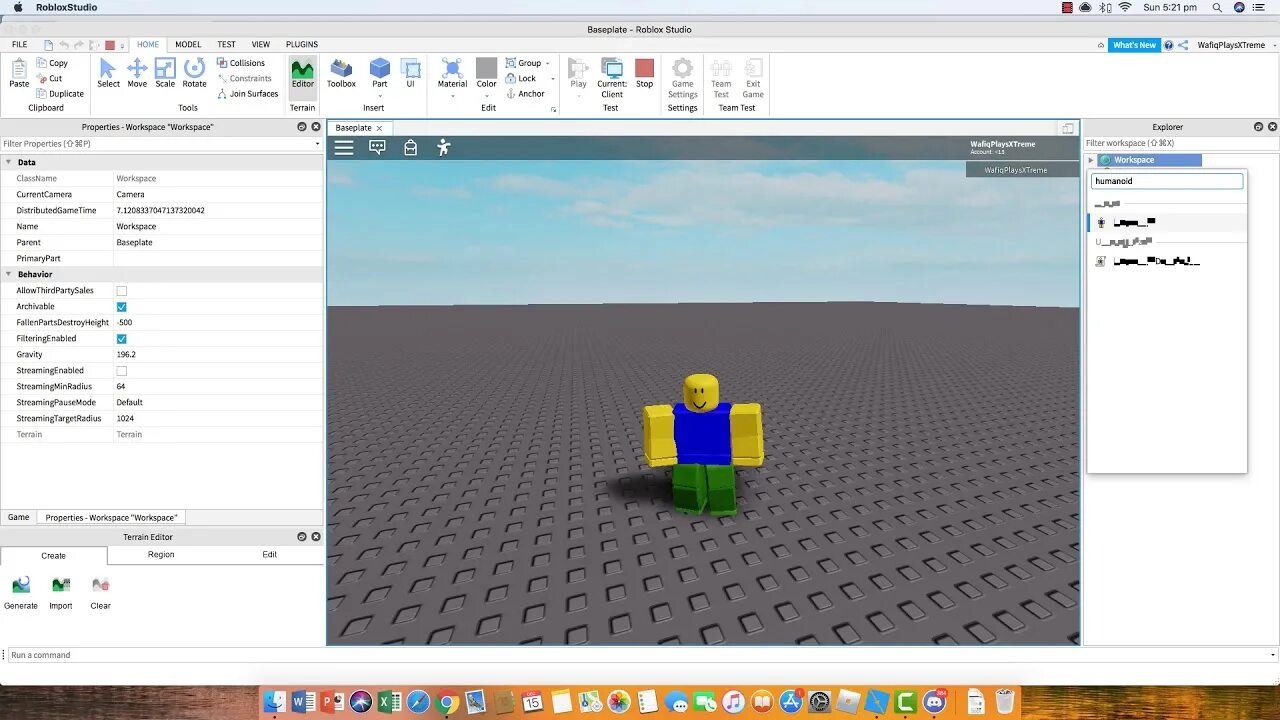
Task: Open the Part dropdown arrow
Action: click(380, 96)
